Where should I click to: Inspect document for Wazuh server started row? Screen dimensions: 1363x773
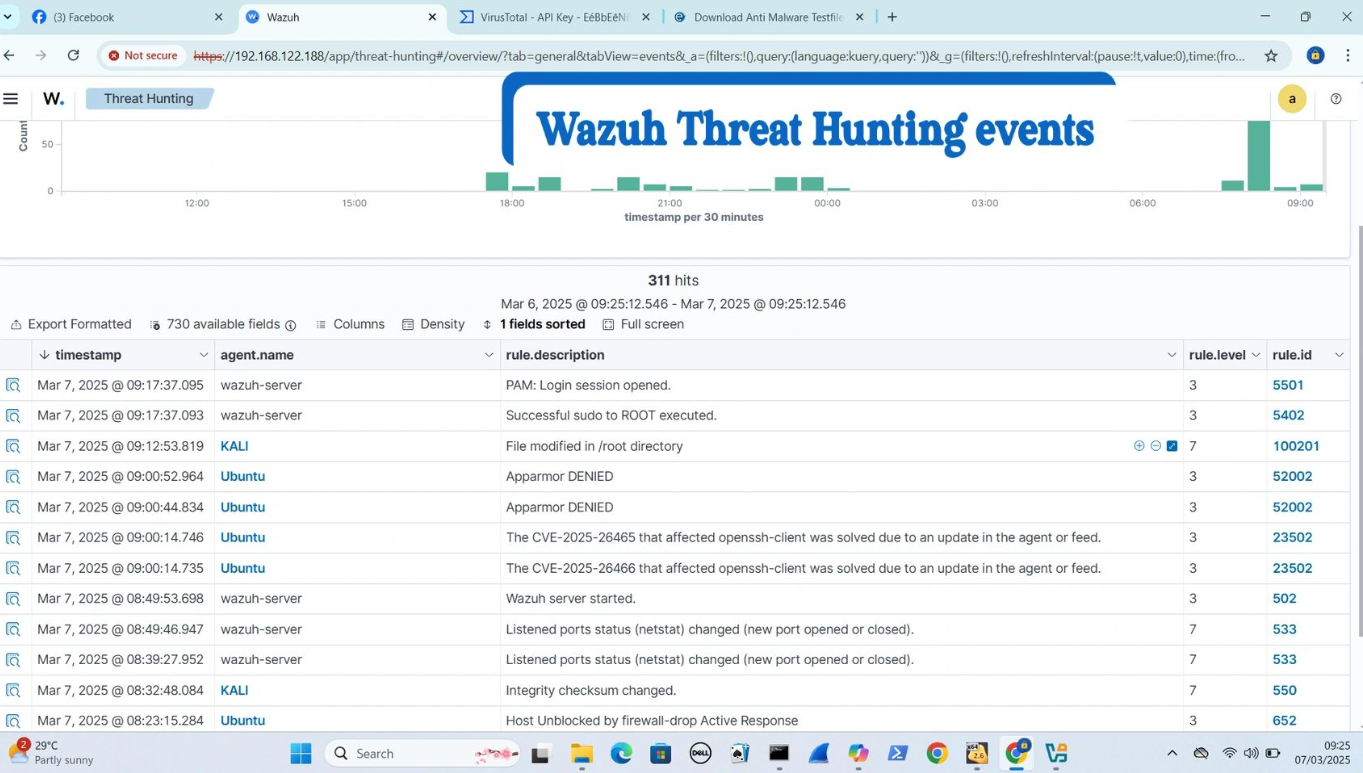coord(13,598)
